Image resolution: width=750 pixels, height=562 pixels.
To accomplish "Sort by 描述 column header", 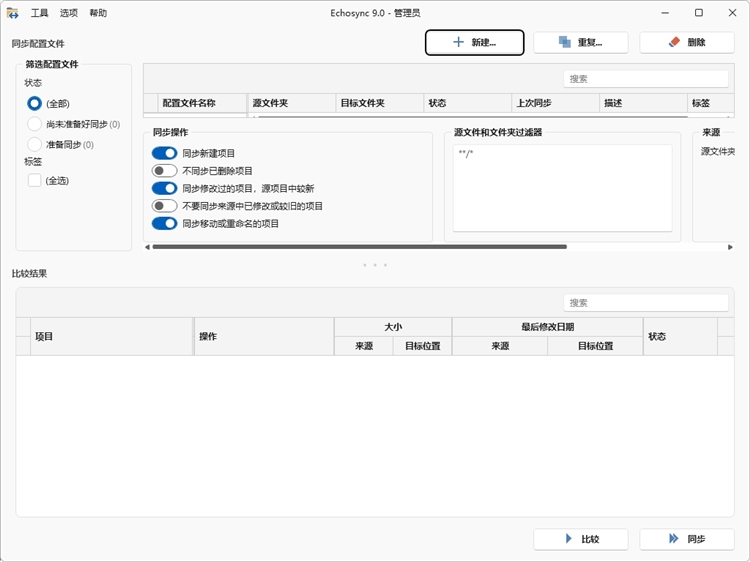I will pos(644,103).
